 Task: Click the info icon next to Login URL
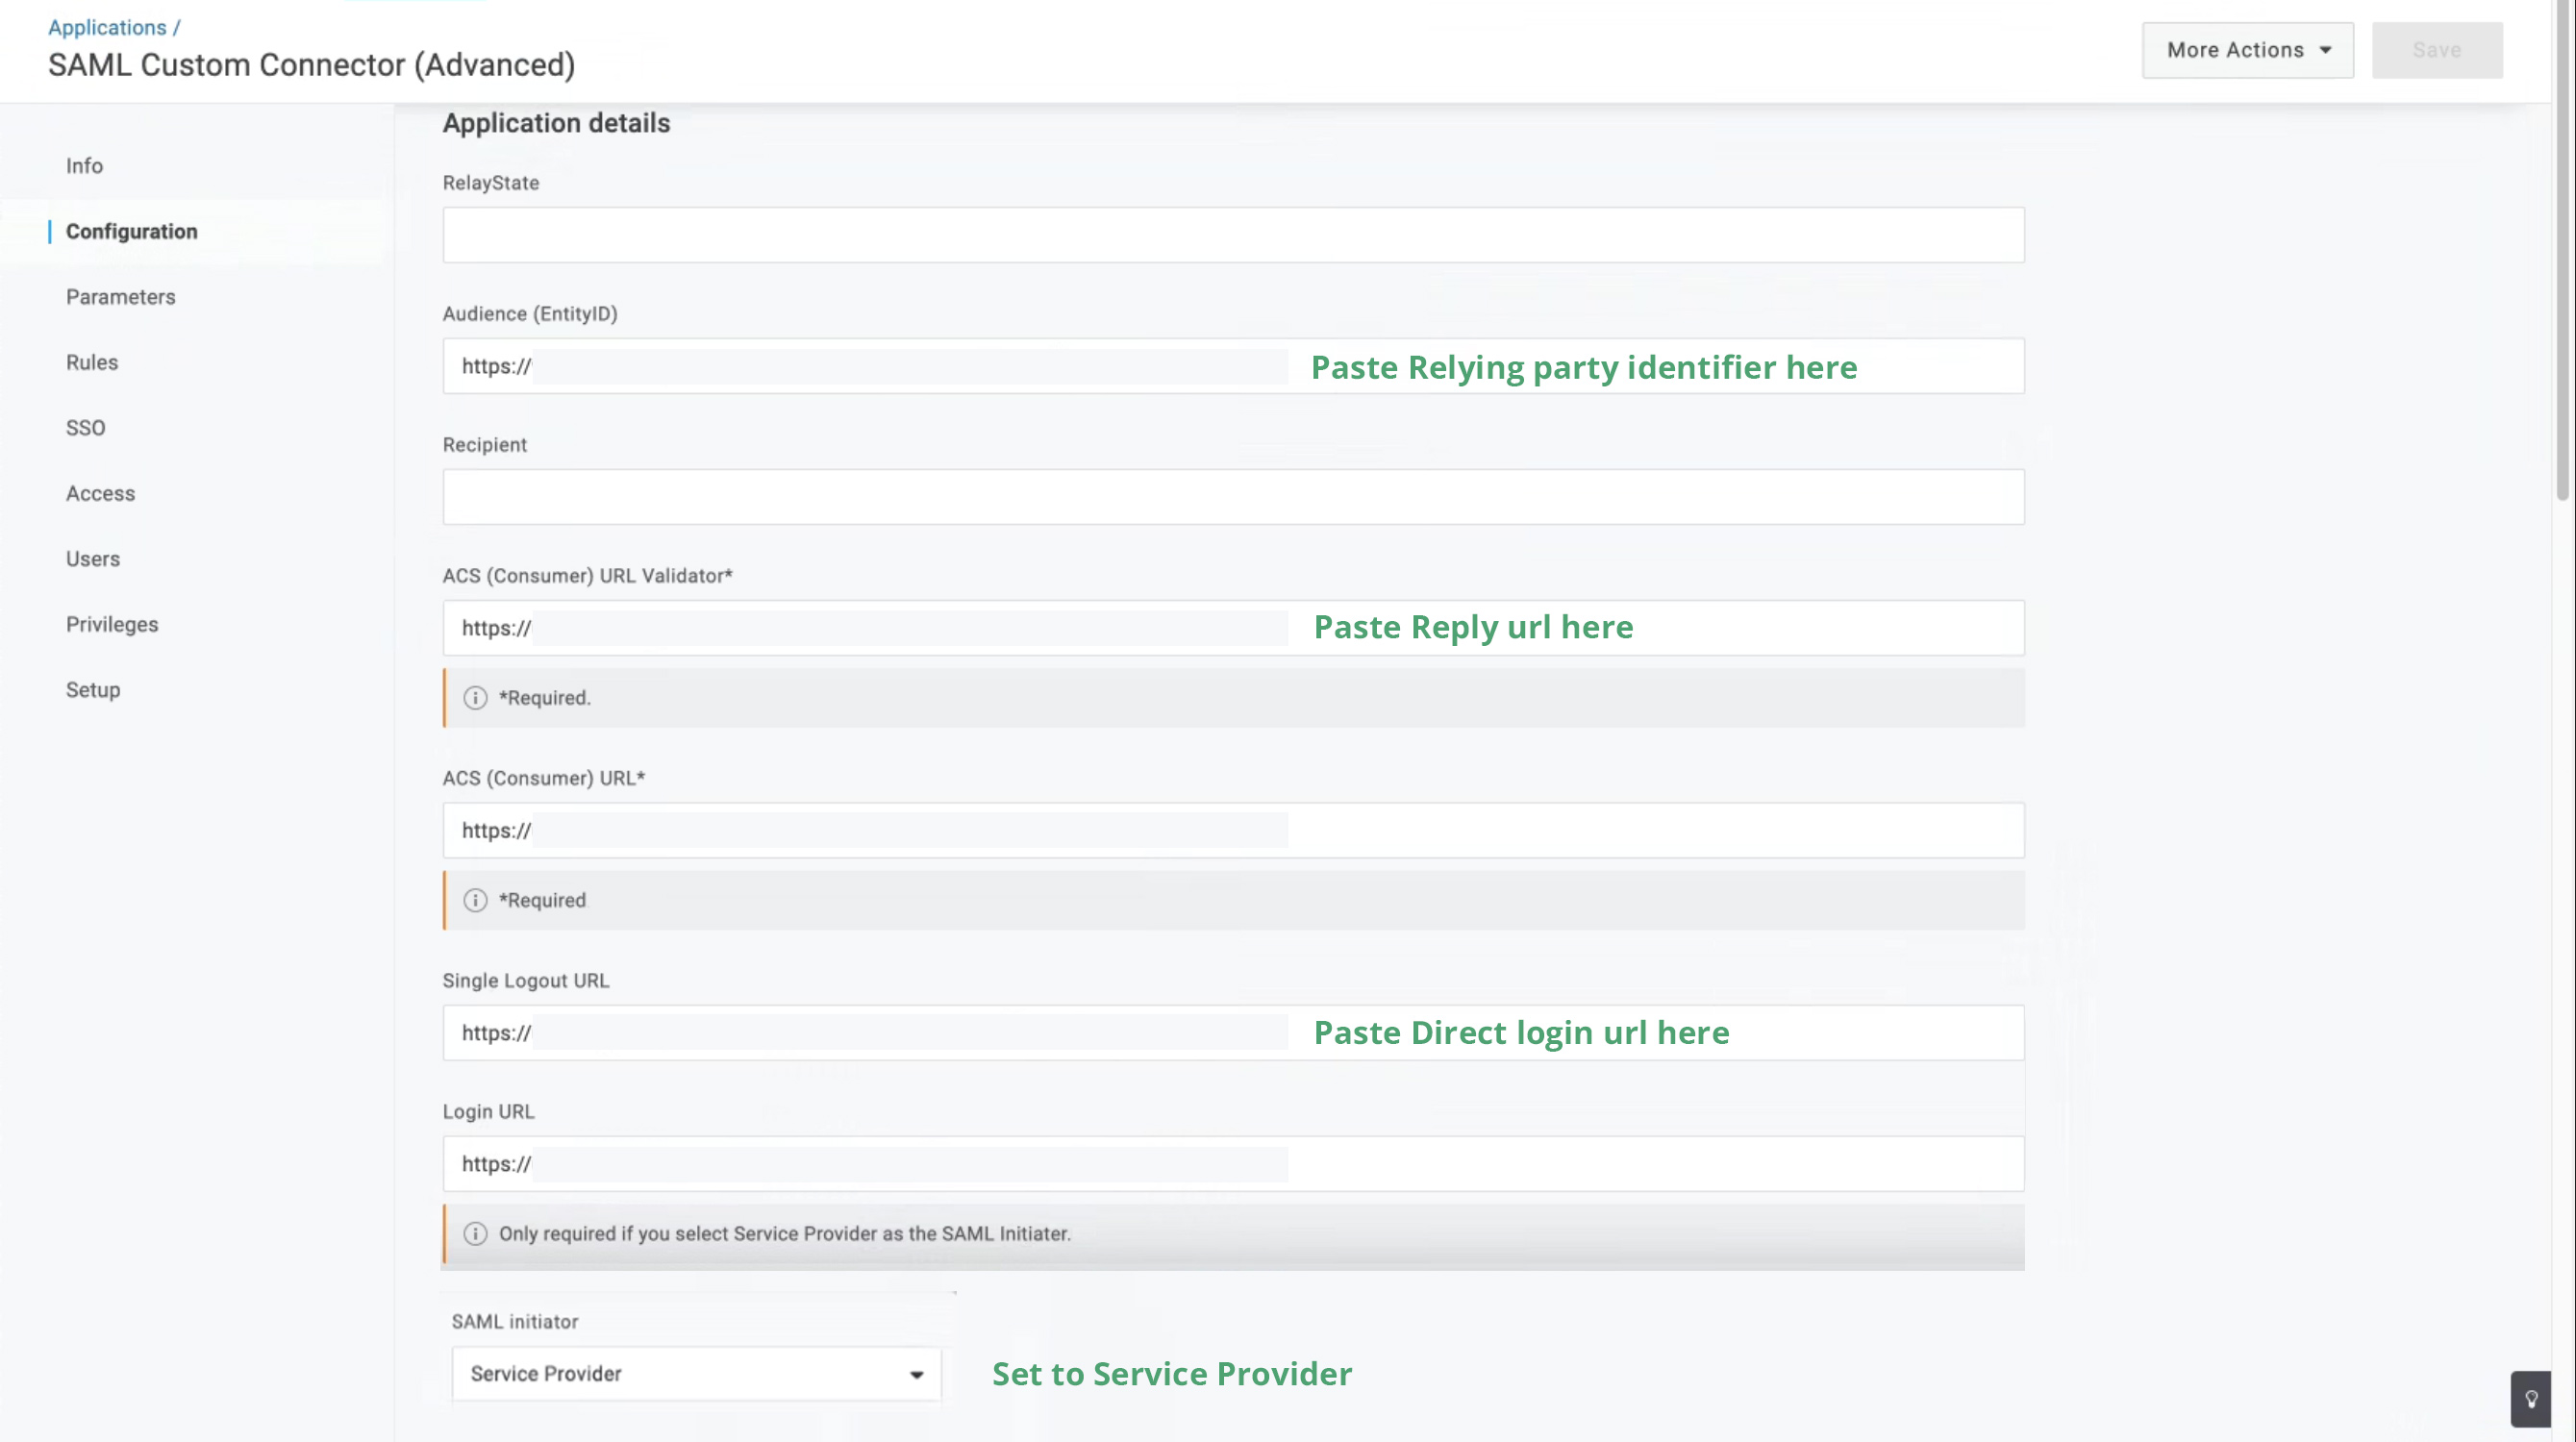coord(474,1233)
